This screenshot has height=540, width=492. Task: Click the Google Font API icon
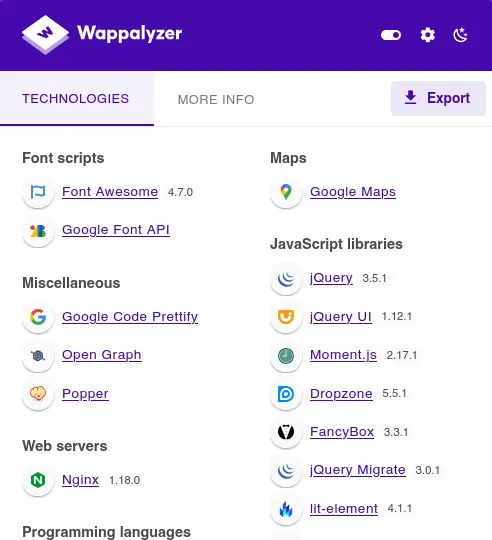coord(38,231)
